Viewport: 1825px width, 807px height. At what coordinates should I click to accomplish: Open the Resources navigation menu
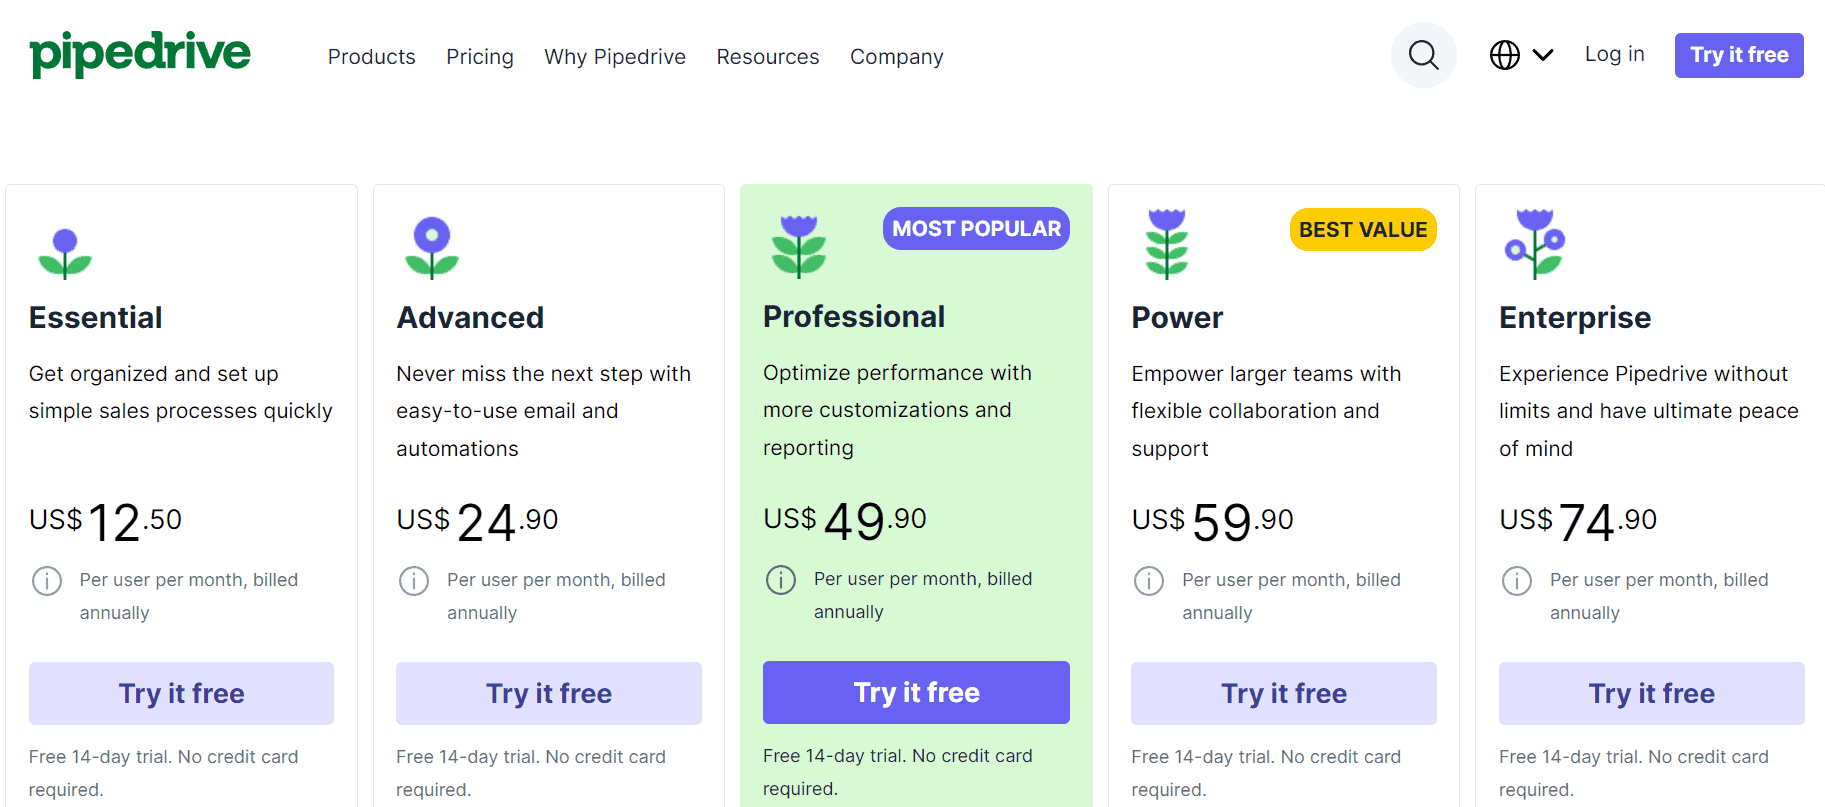[x=767, y=57]
